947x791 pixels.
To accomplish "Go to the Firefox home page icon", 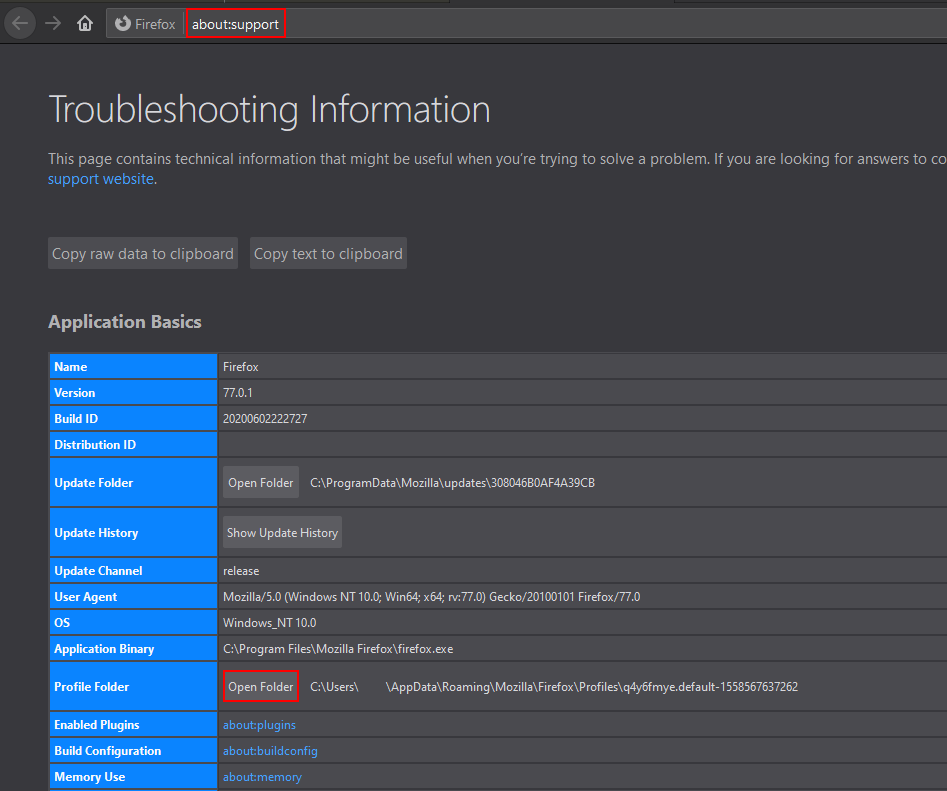I will [85, 24].
